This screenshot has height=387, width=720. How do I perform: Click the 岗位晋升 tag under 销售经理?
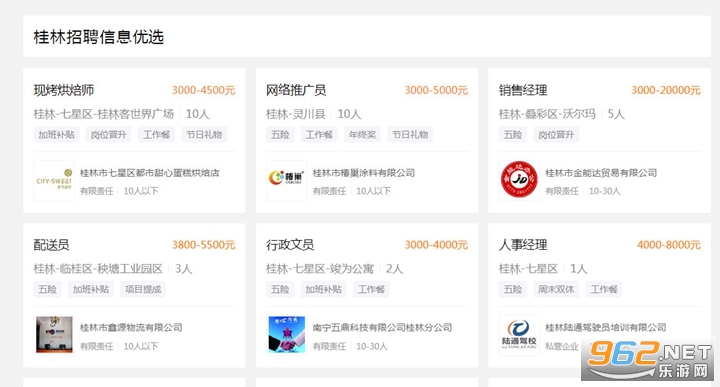coord(557,135)
